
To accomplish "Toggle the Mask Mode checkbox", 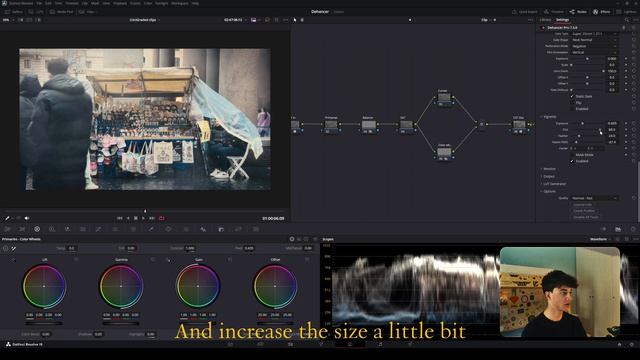I will coord(572,155).
